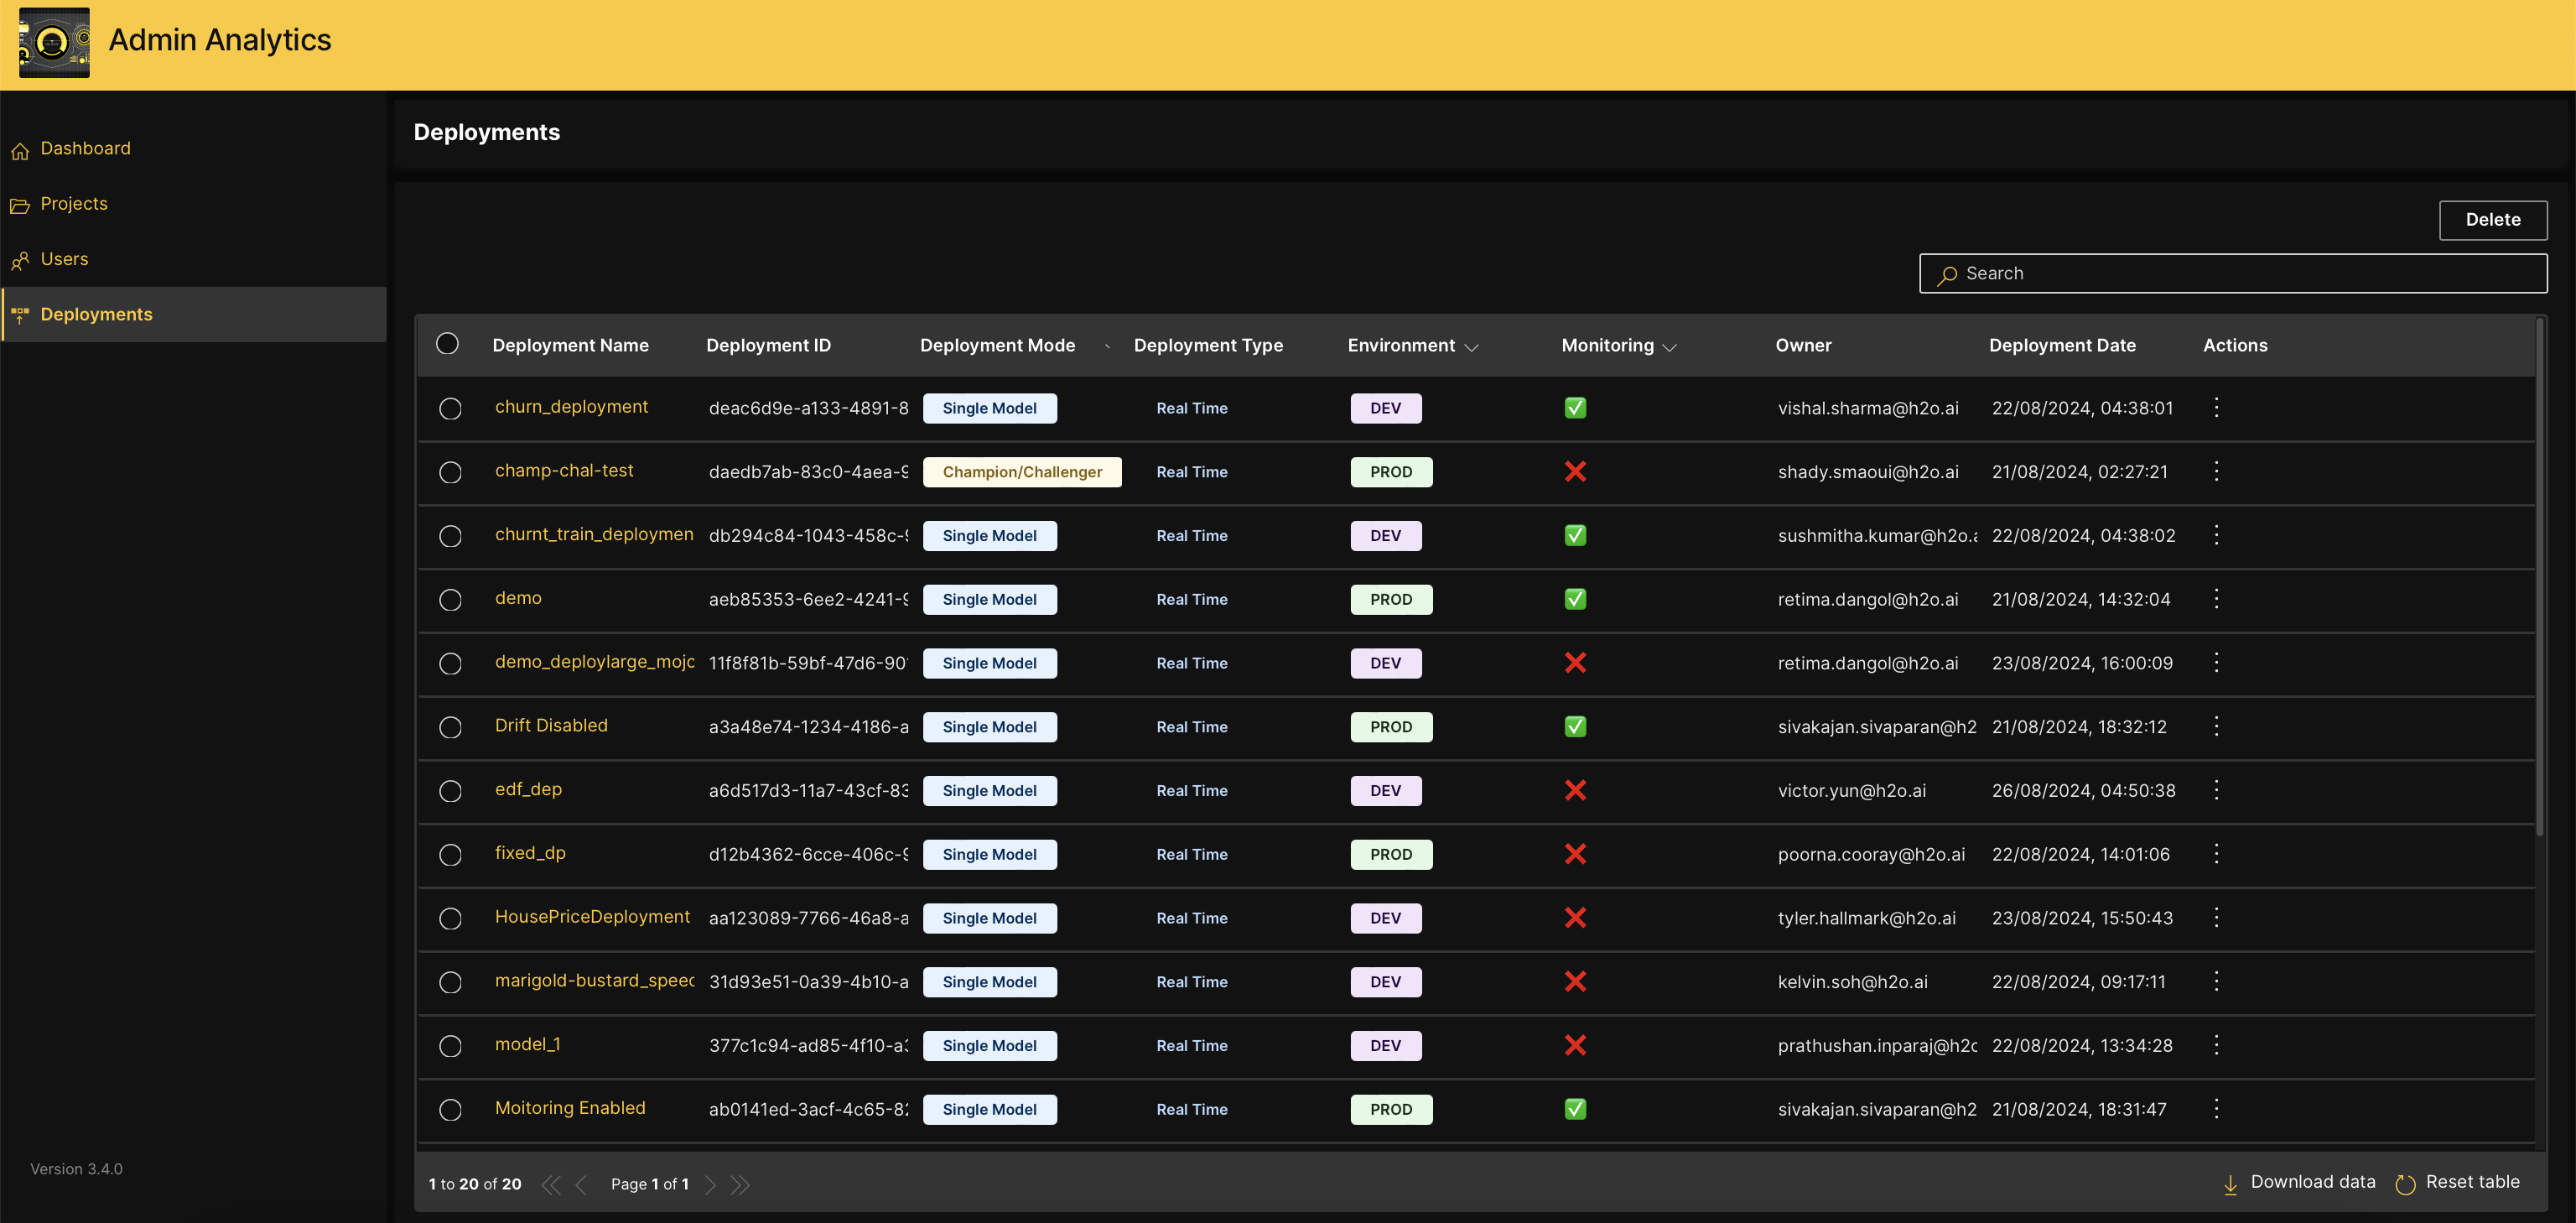
Task: Open actions menu for marigold-bustard row
Action: pos(2216,981)
